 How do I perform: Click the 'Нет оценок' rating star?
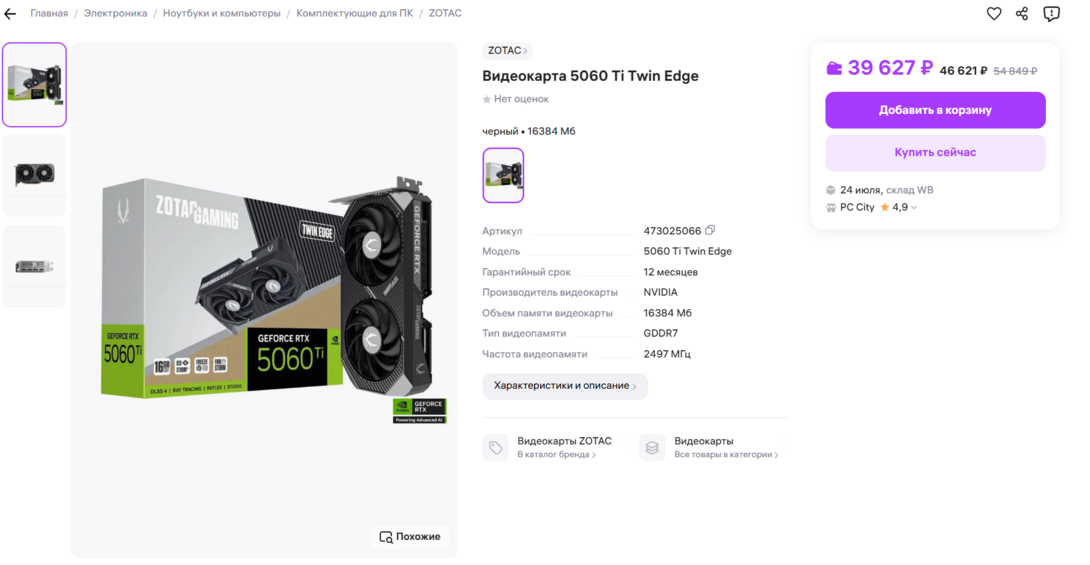point(487,99)
